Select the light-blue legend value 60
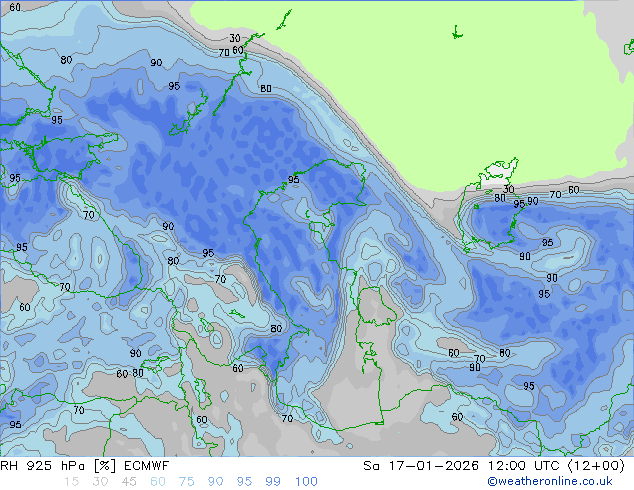Viewport: 634px width, 490px height. [x=158, y=482]
